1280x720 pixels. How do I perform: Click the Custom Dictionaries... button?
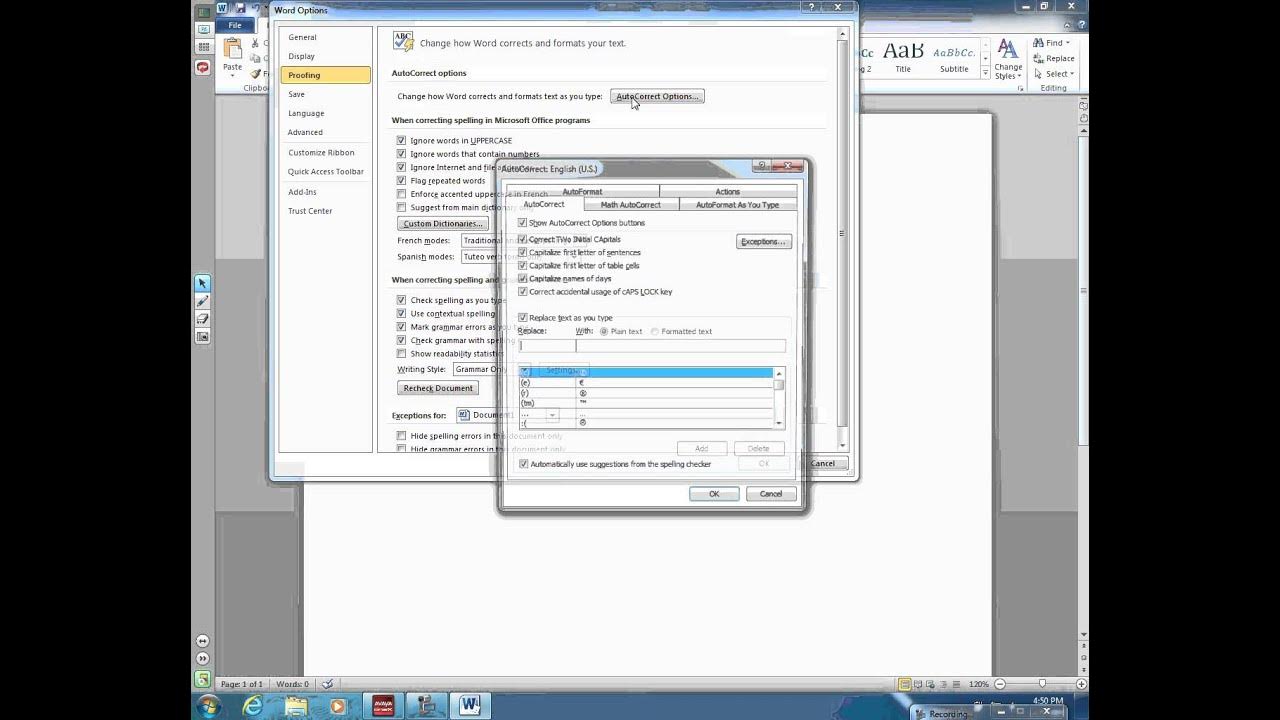[443, 224]
